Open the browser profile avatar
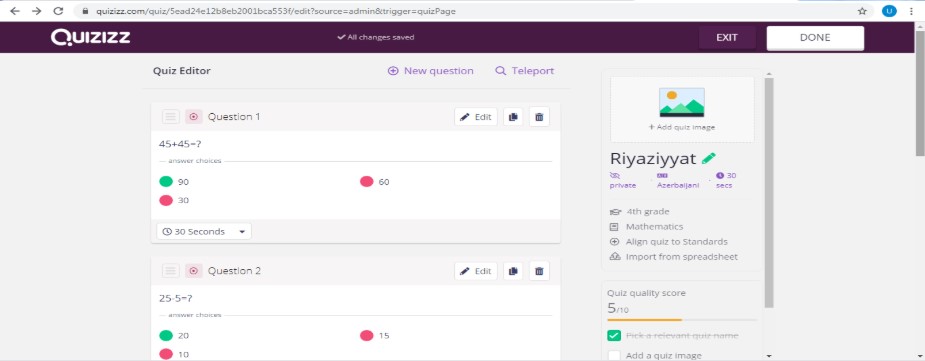925x361 pixels. pyautogui.click(x=889, y=11)
